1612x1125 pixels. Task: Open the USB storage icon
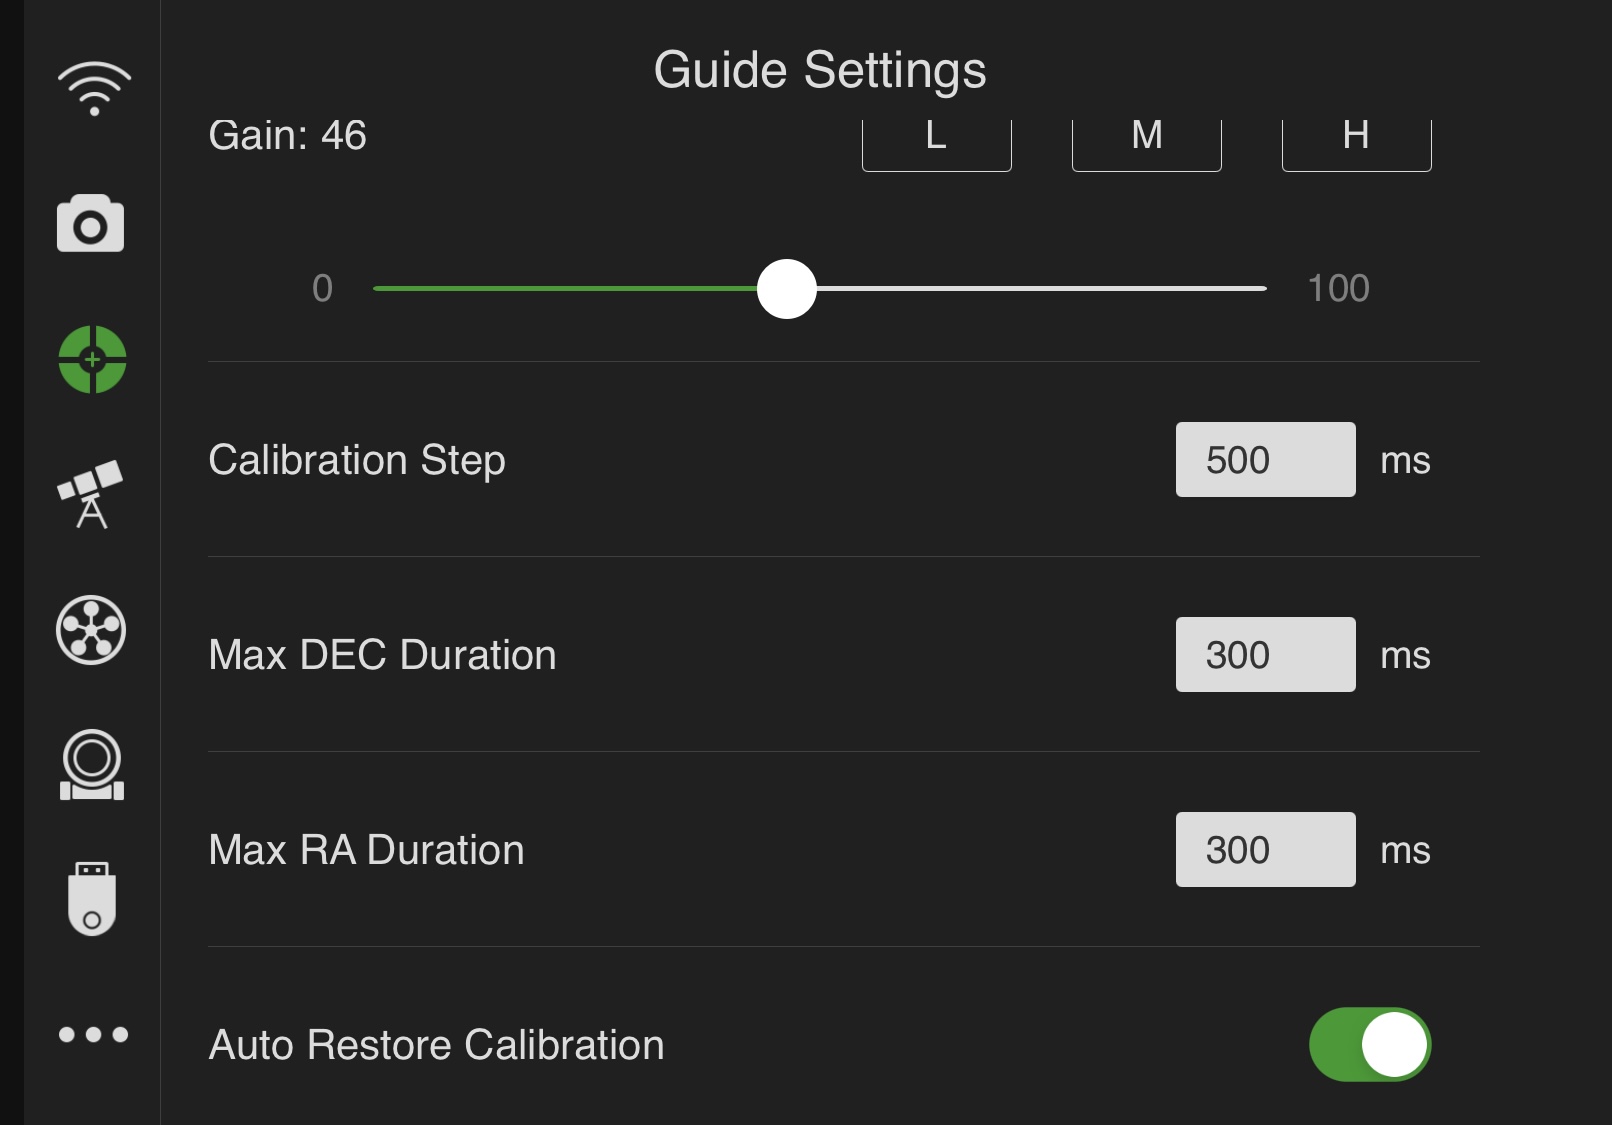point(92,899)
